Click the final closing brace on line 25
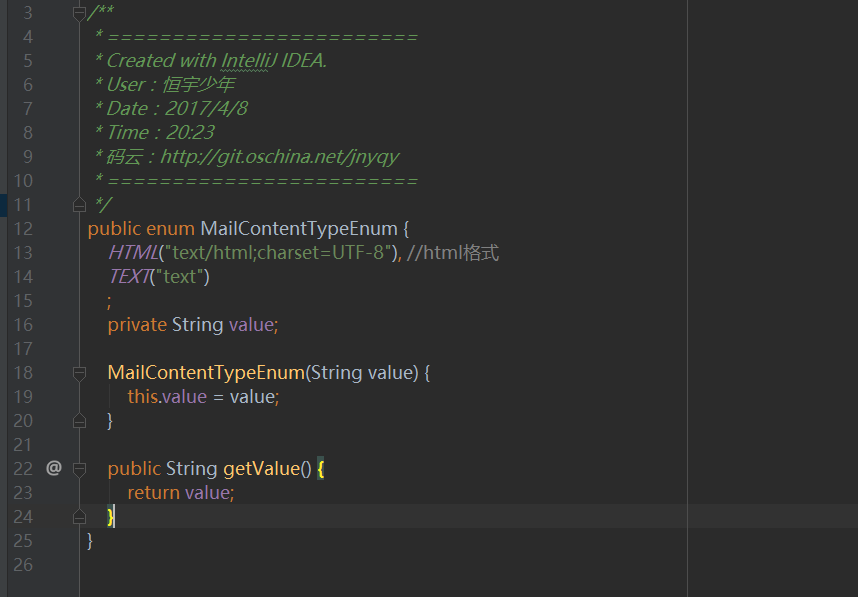Screen dimensions: 858x597 click(x=90, y=541)
